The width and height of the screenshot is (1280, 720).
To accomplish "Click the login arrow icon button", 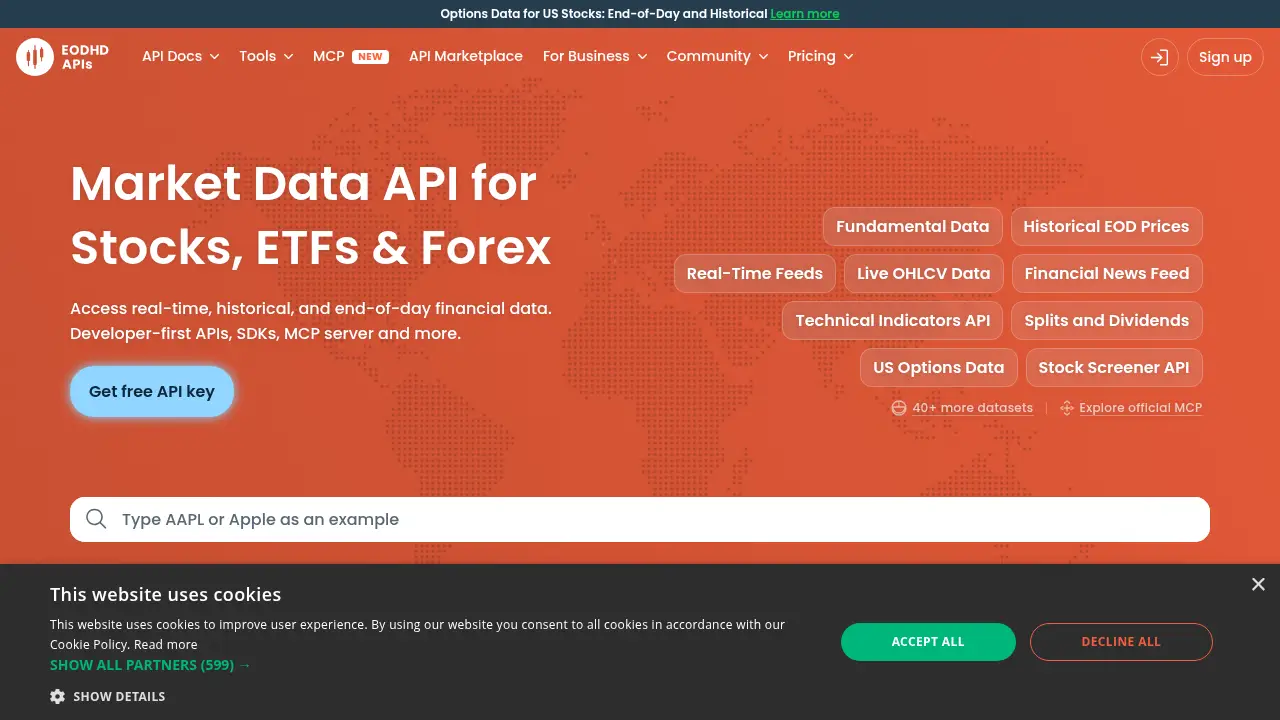I will [1160, 57].
